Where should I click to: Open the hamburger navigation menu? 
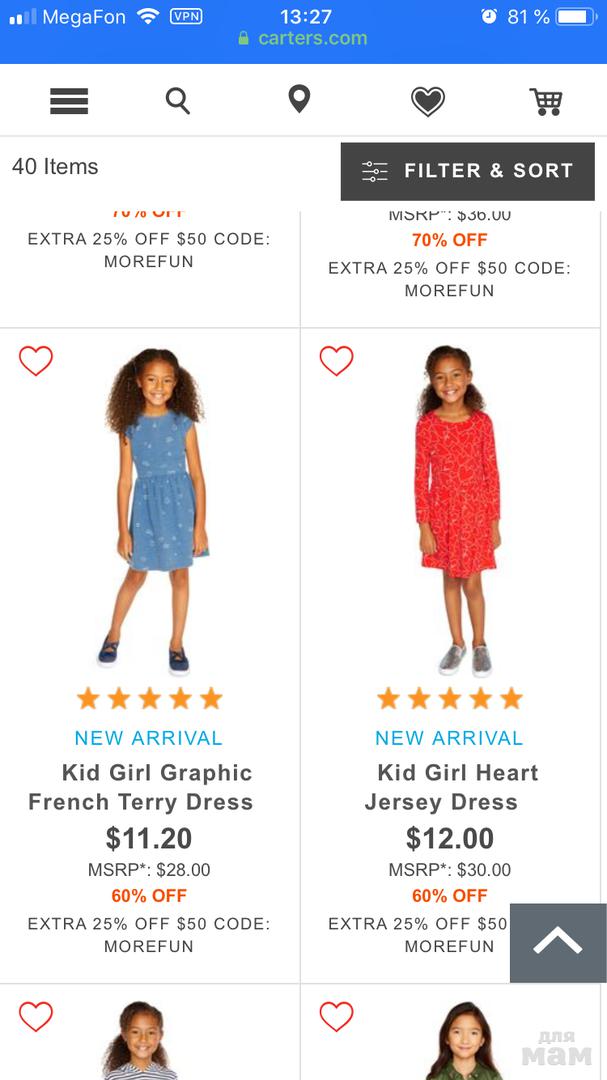pos(69,101)
